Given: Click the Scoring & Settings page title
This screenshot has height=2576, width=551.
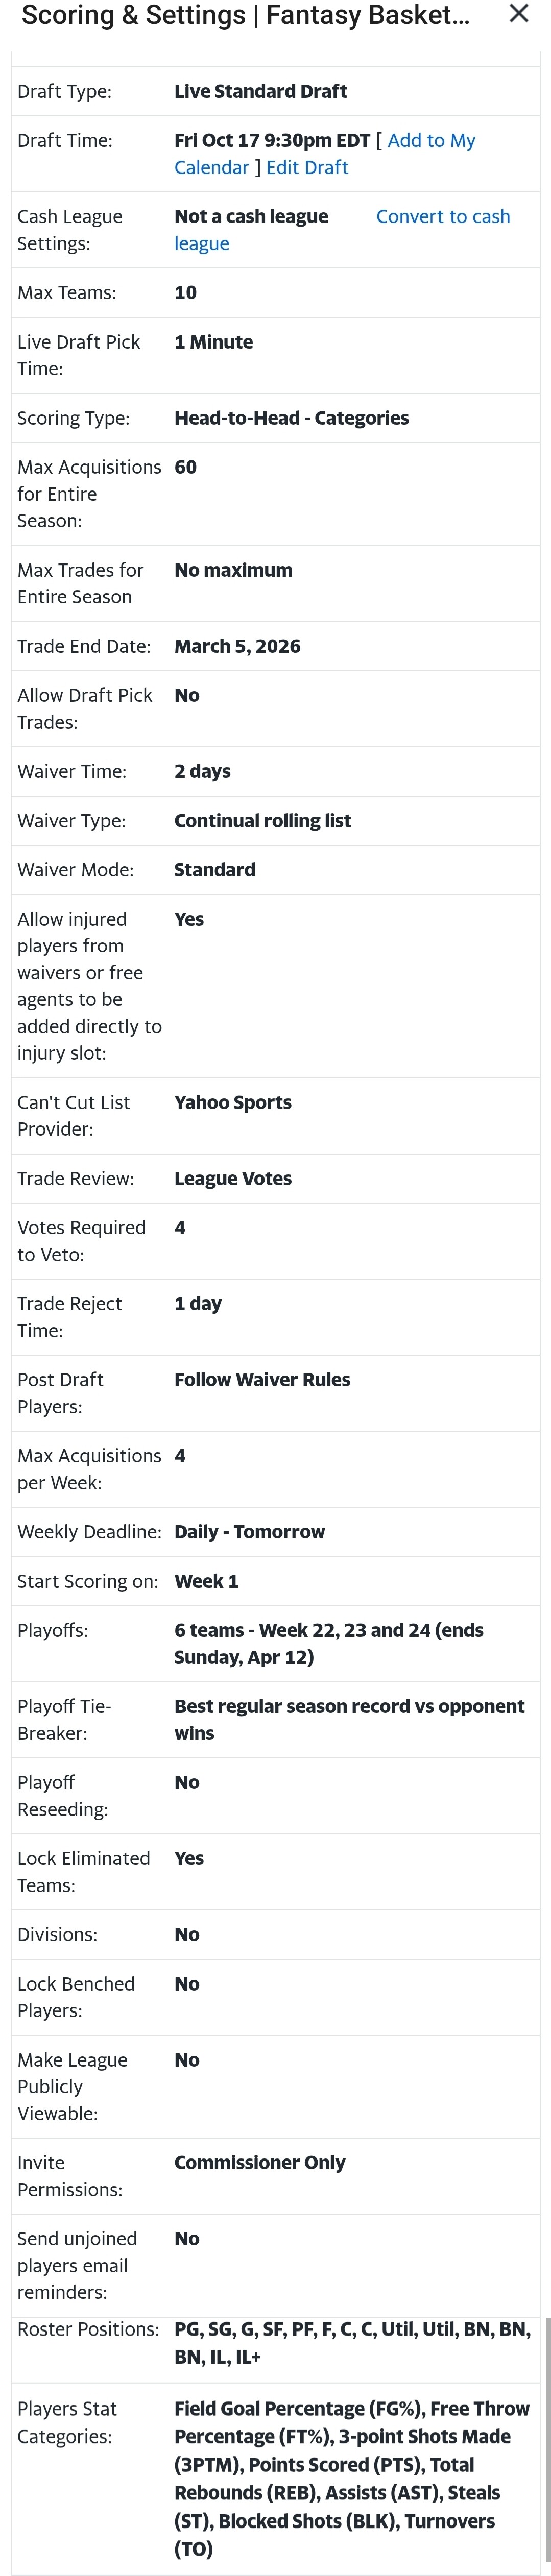Looking at the screenshot, I should (x=245, y=15).
